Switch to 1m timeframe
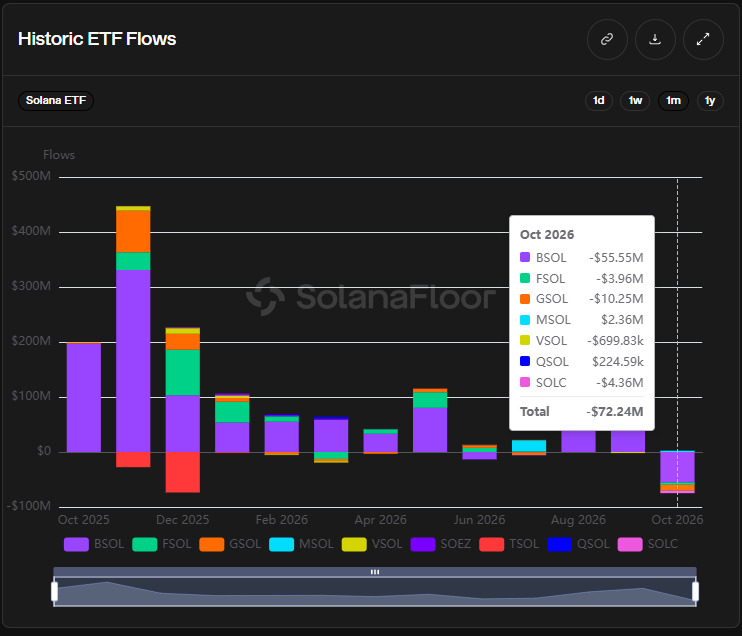The image size is (742, 636). 673,101
